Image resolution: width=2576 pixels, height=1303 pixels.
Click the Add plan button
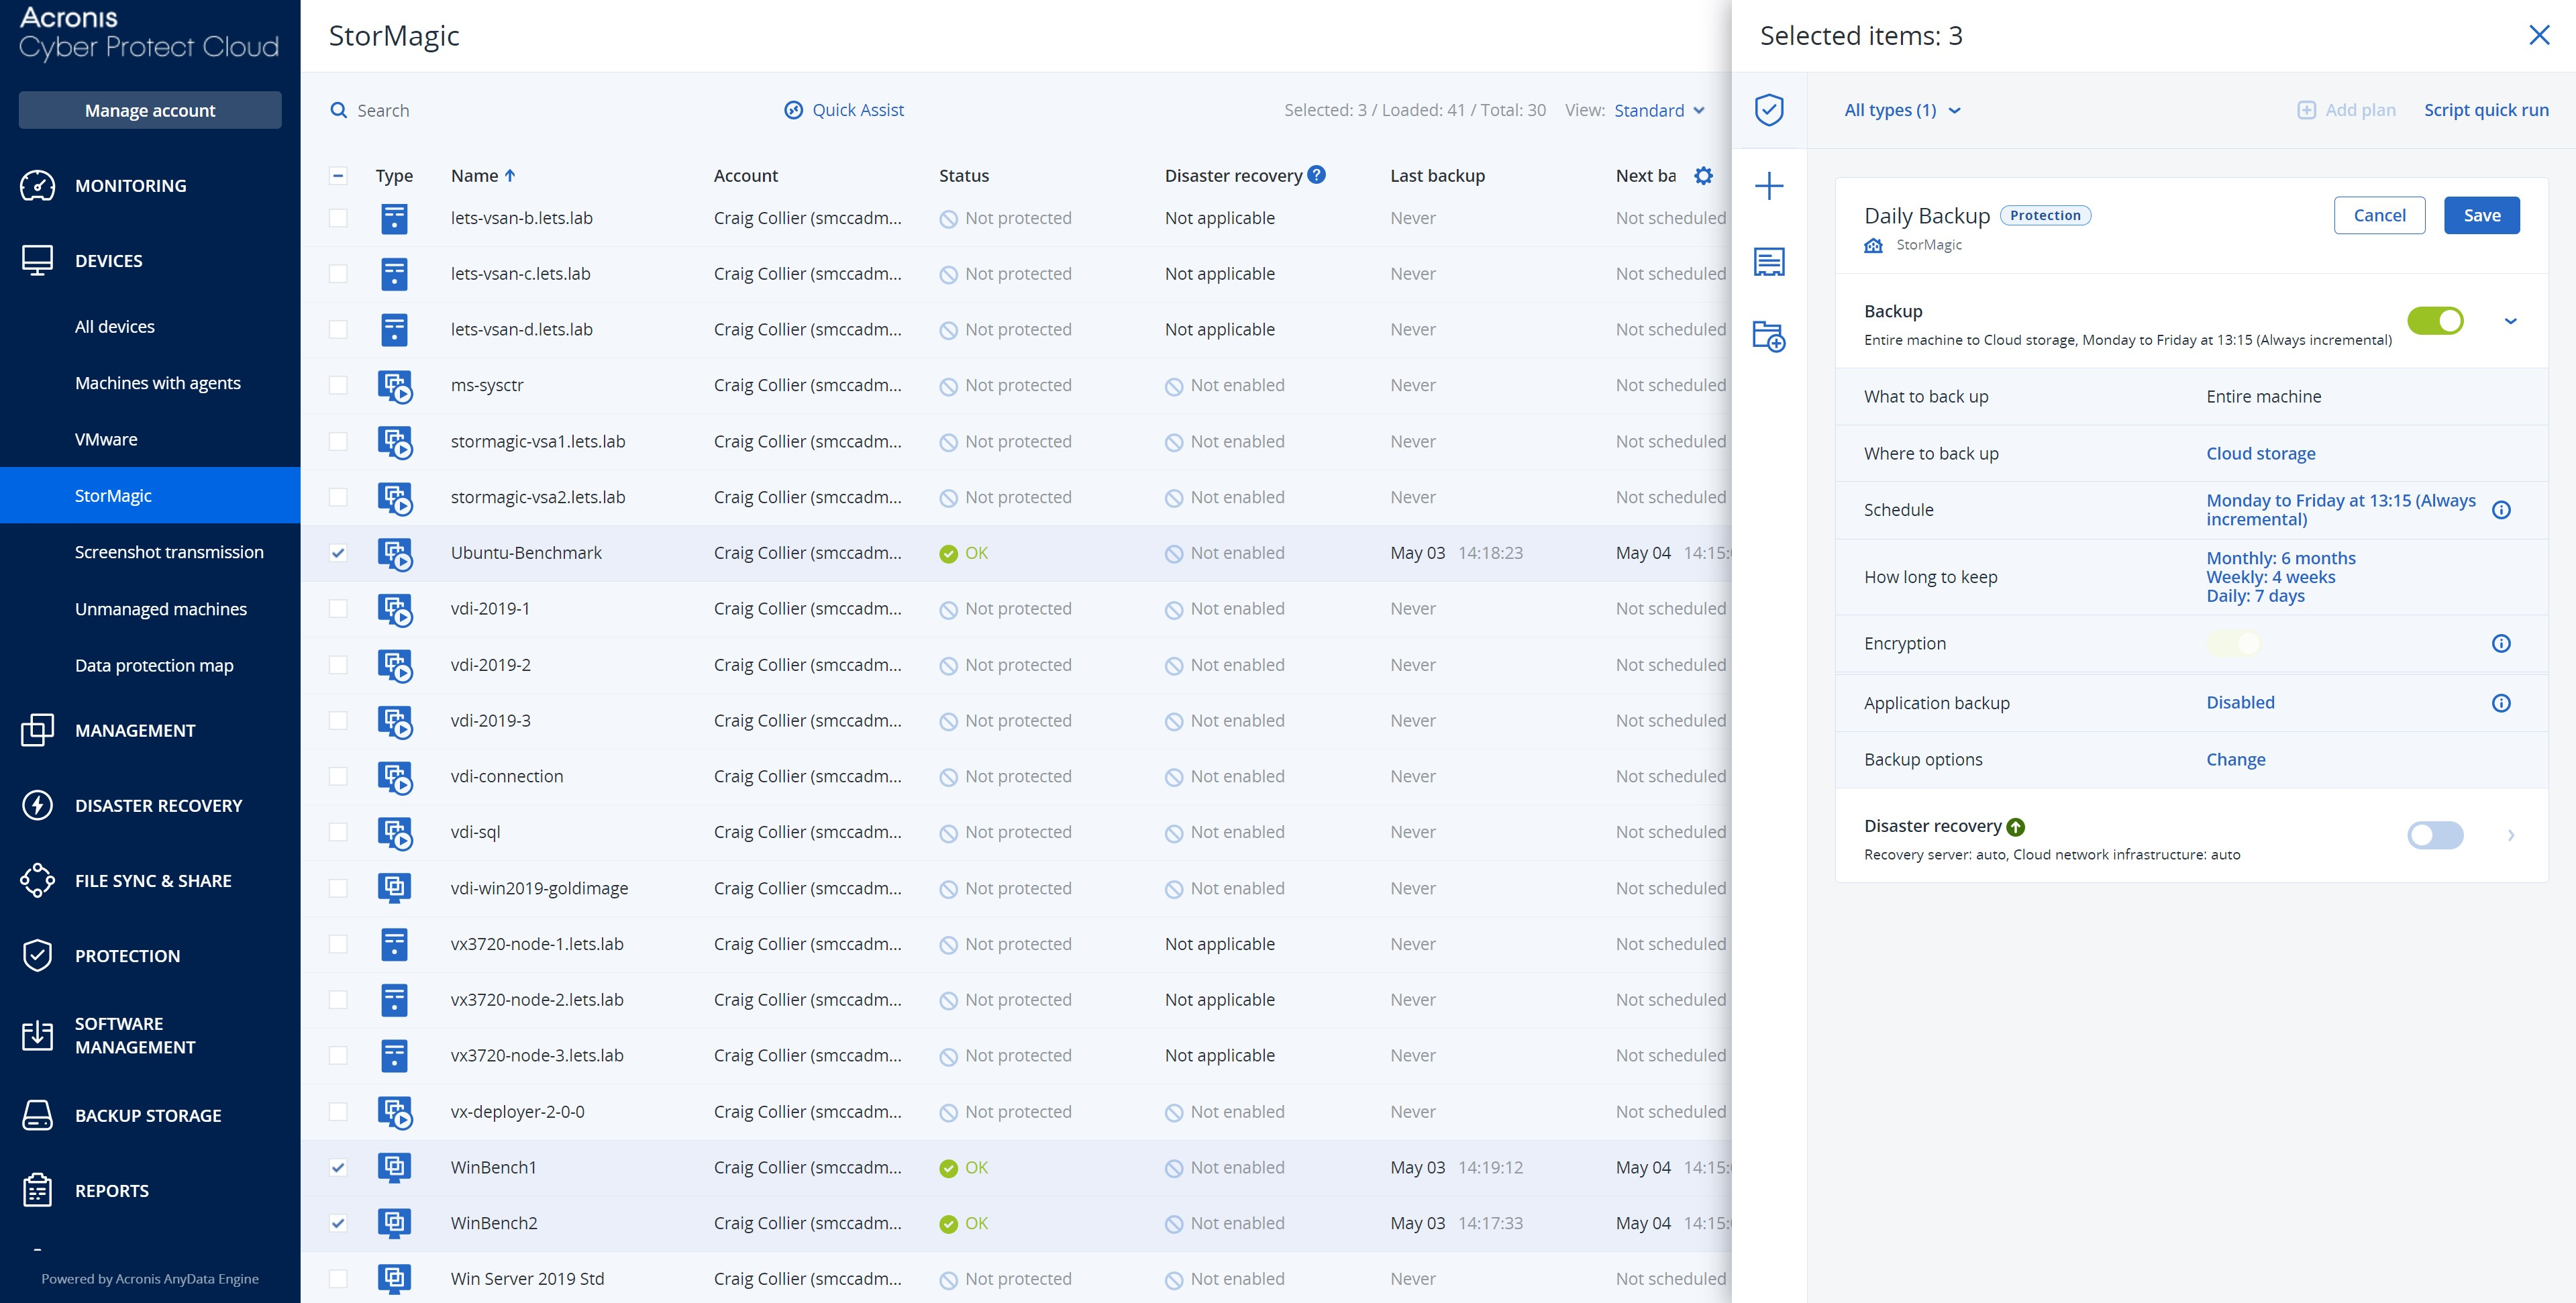pos(2346,110)
